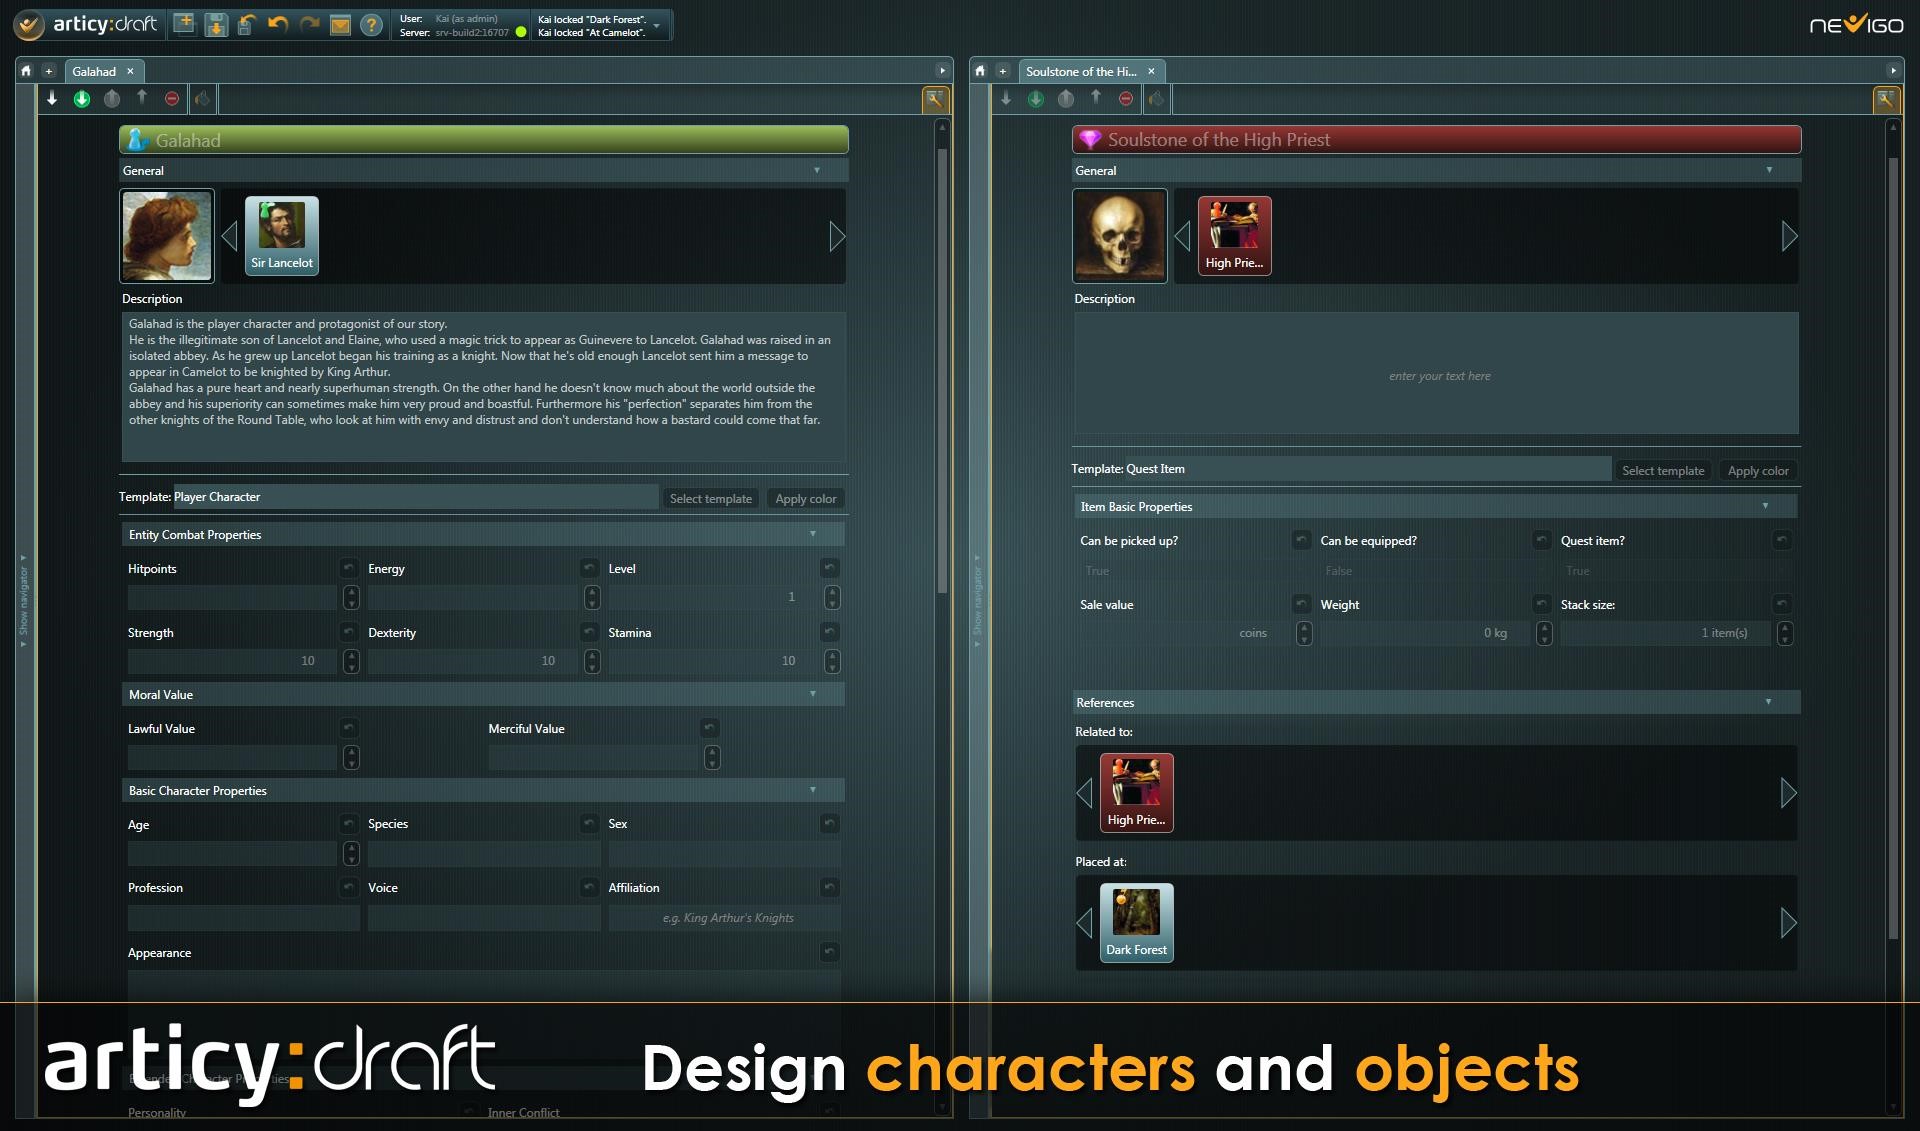The image size is (1920, 1131).
Task: Click the home icon in right pane tab bar
Action: pyautogui.click(x=980, y=71)
